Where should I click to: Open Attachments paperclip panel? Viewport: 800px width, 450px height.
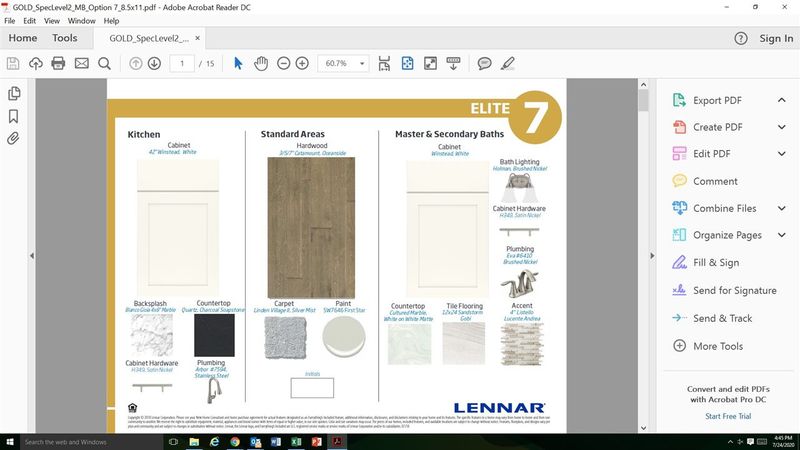coord(13,138)
